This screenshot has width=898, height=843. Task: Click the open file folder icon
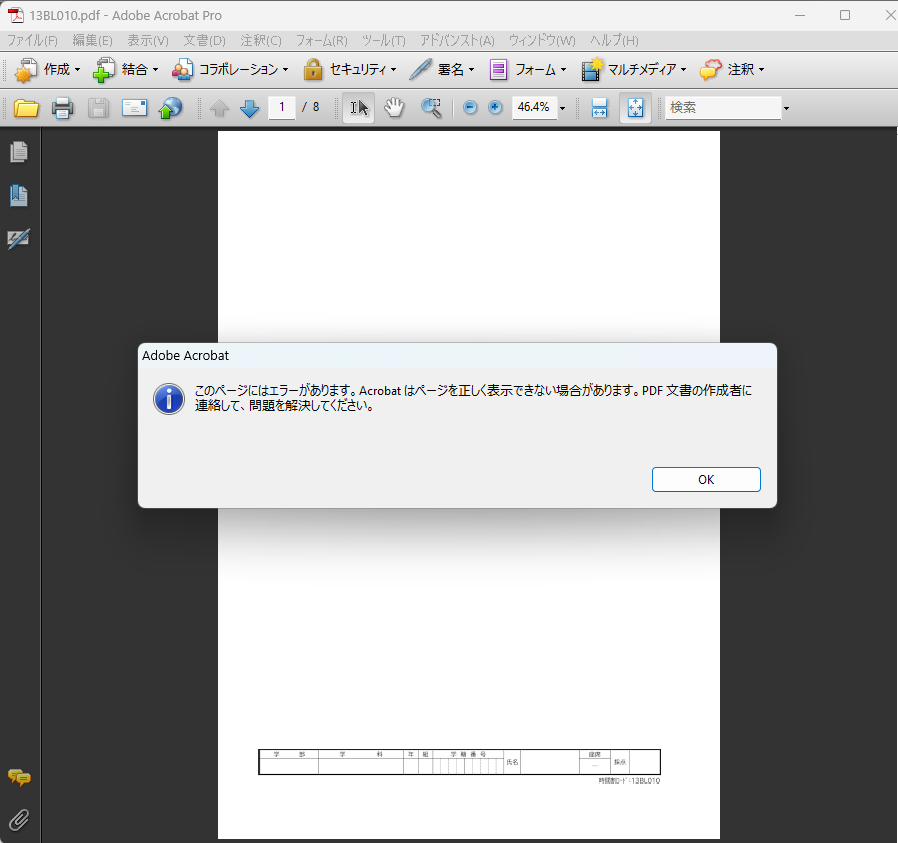(x=26, y=108)
